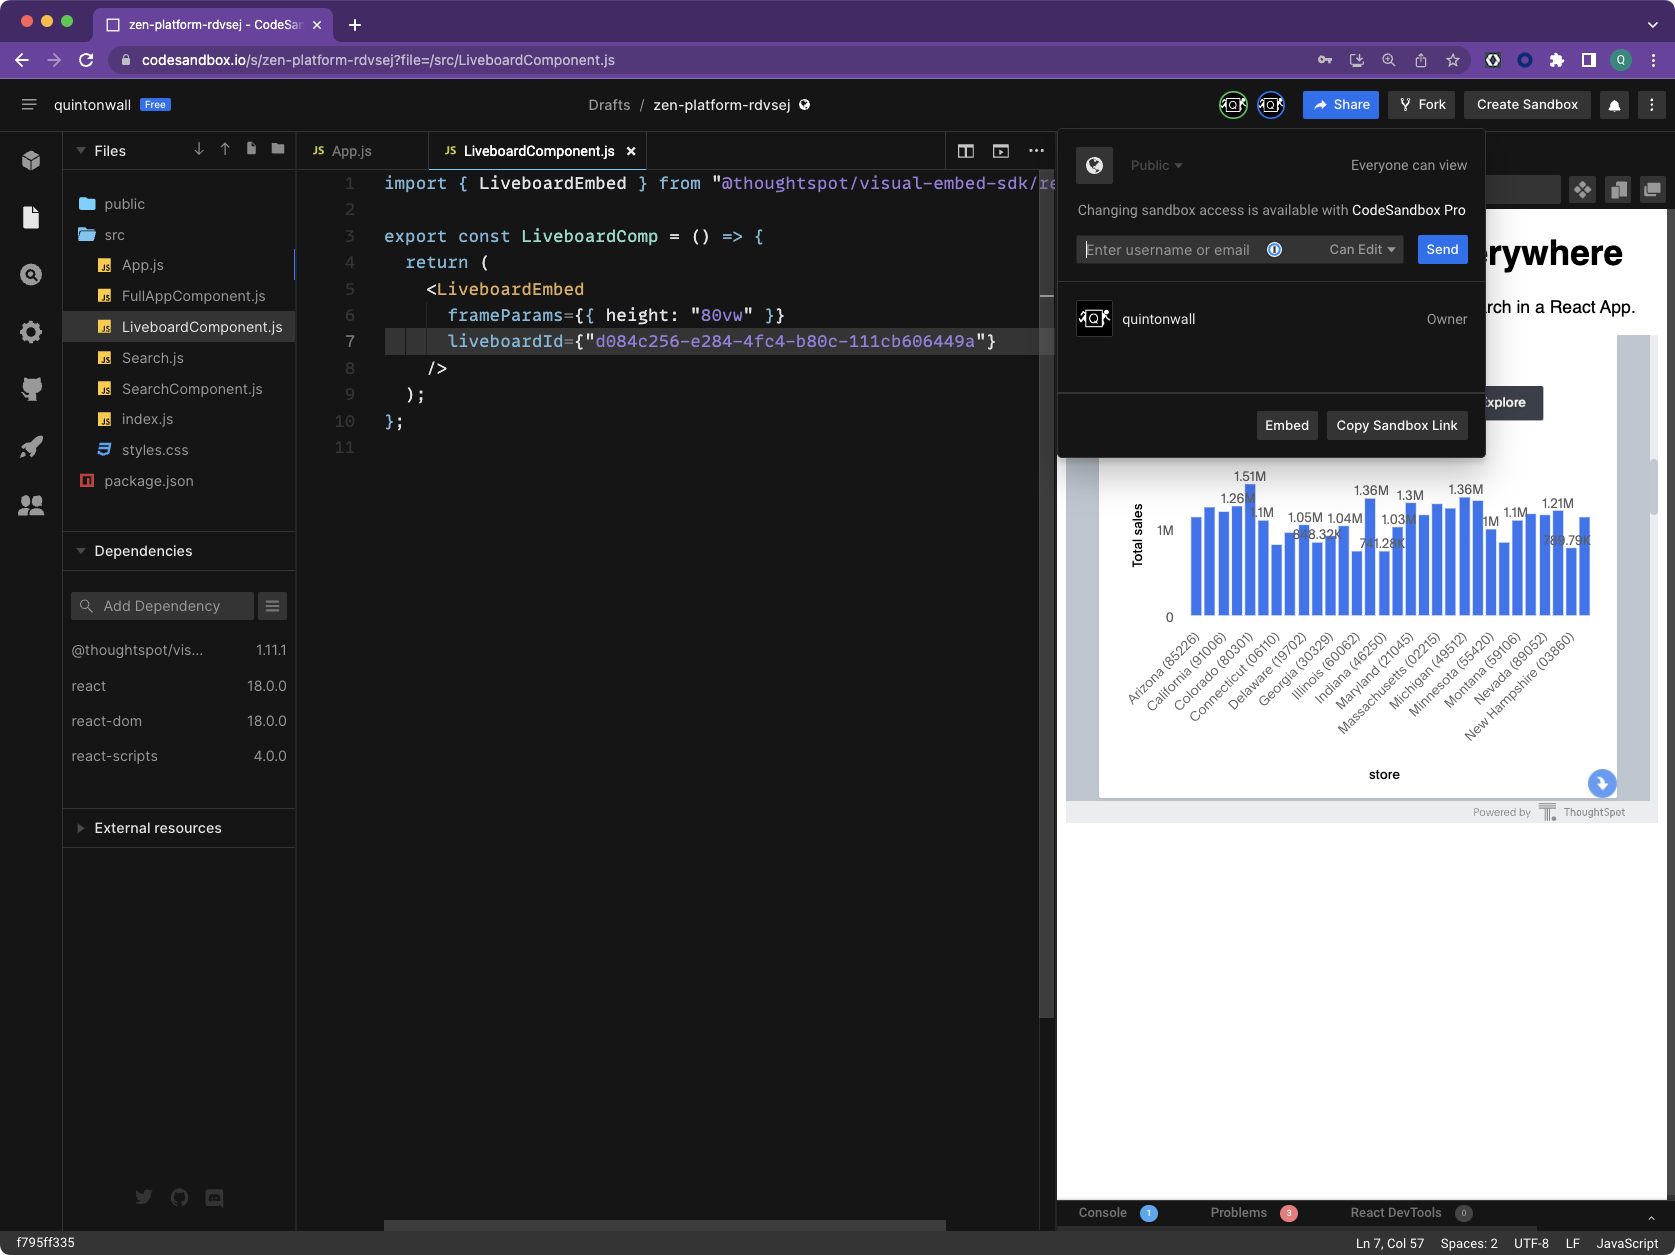This screenshot has height=1255, width=1675.
Task: Create a new directory via Files header icon
Action: coord(278,149)
